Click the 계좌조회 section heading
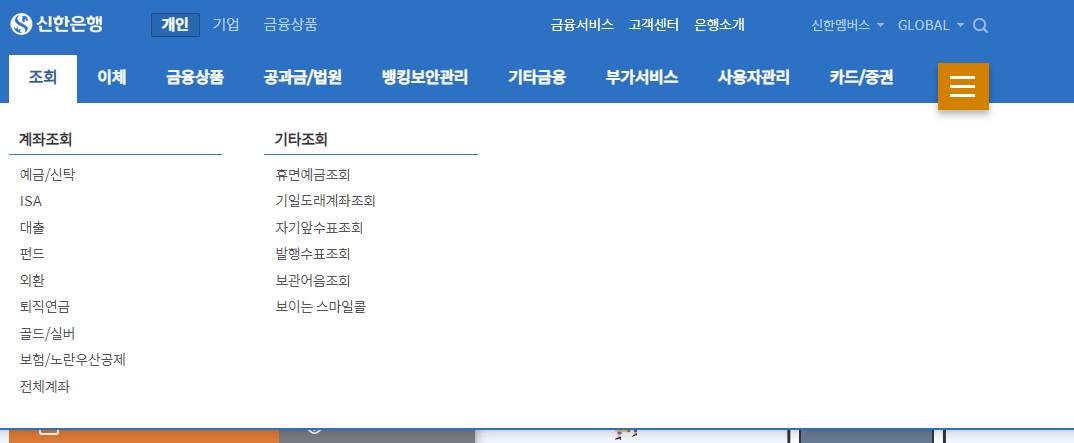Image resolution: width=1074 pixels, height=443 pixels. coord(45,140)
